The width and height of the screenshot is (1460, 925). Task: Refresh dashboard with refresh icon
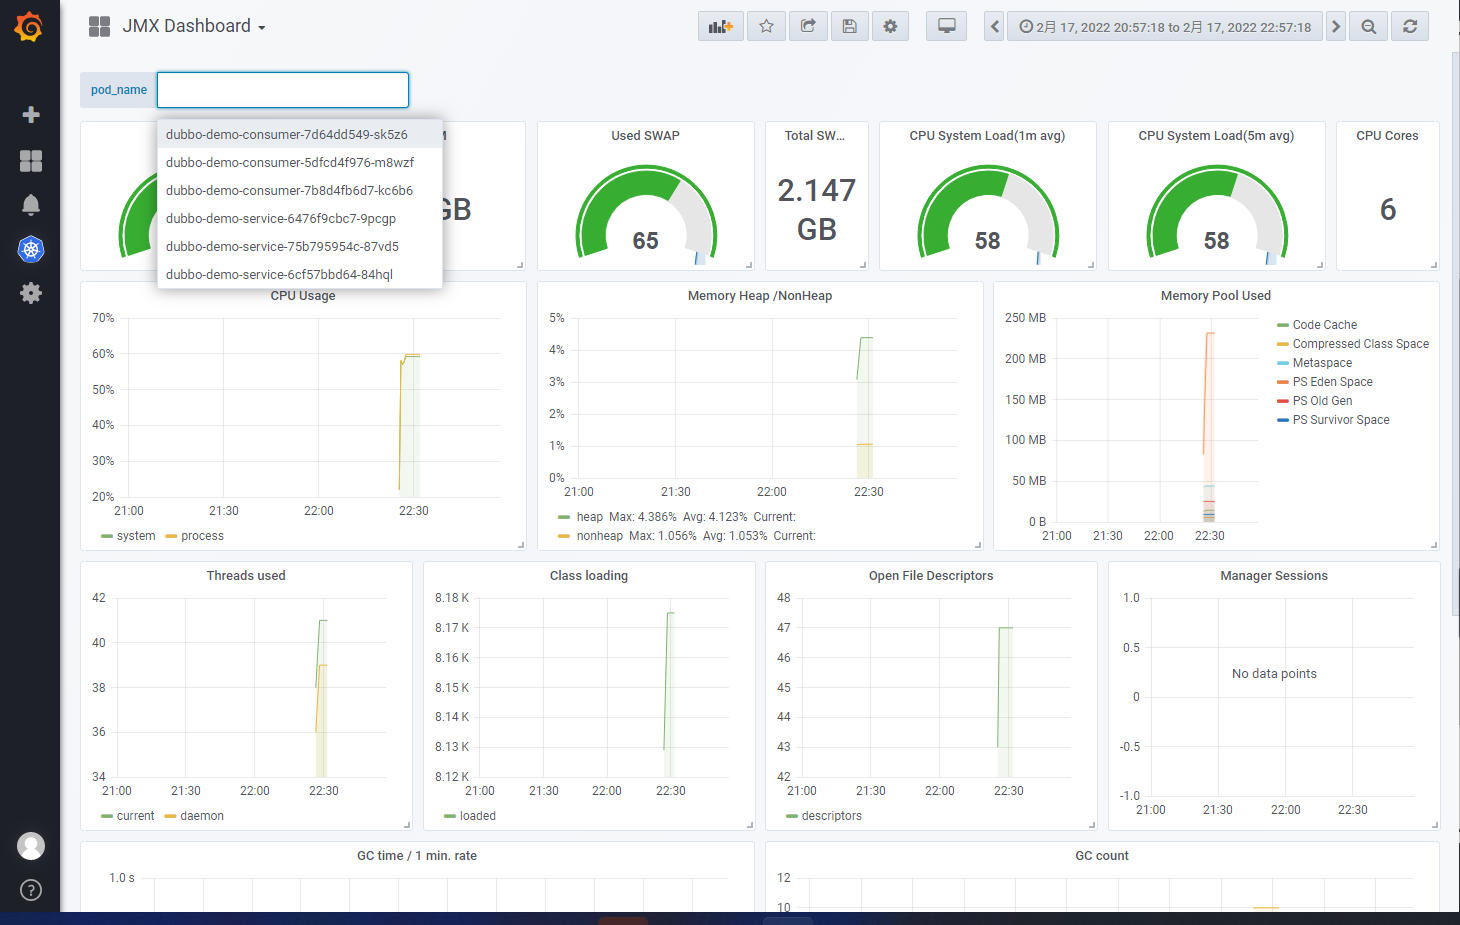[x=1410, y=27]
